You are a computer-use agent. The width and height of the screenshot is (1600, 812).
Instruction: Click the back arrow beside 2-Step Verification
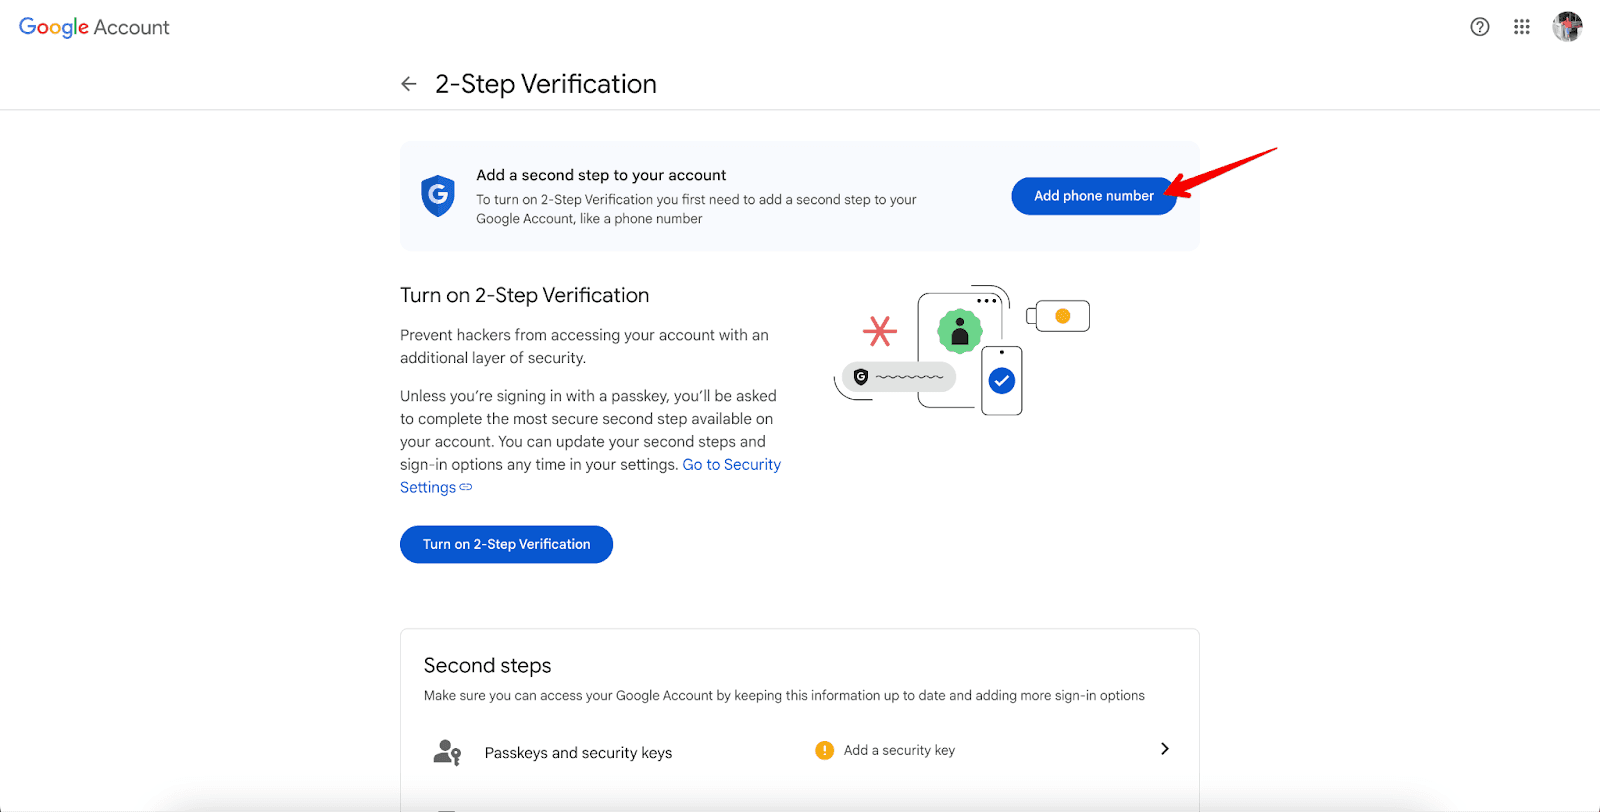tap(408, 84)
